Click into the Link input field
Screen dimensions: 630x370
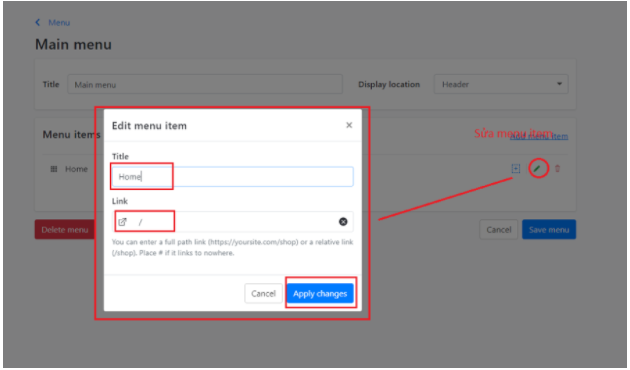[233, 222]
